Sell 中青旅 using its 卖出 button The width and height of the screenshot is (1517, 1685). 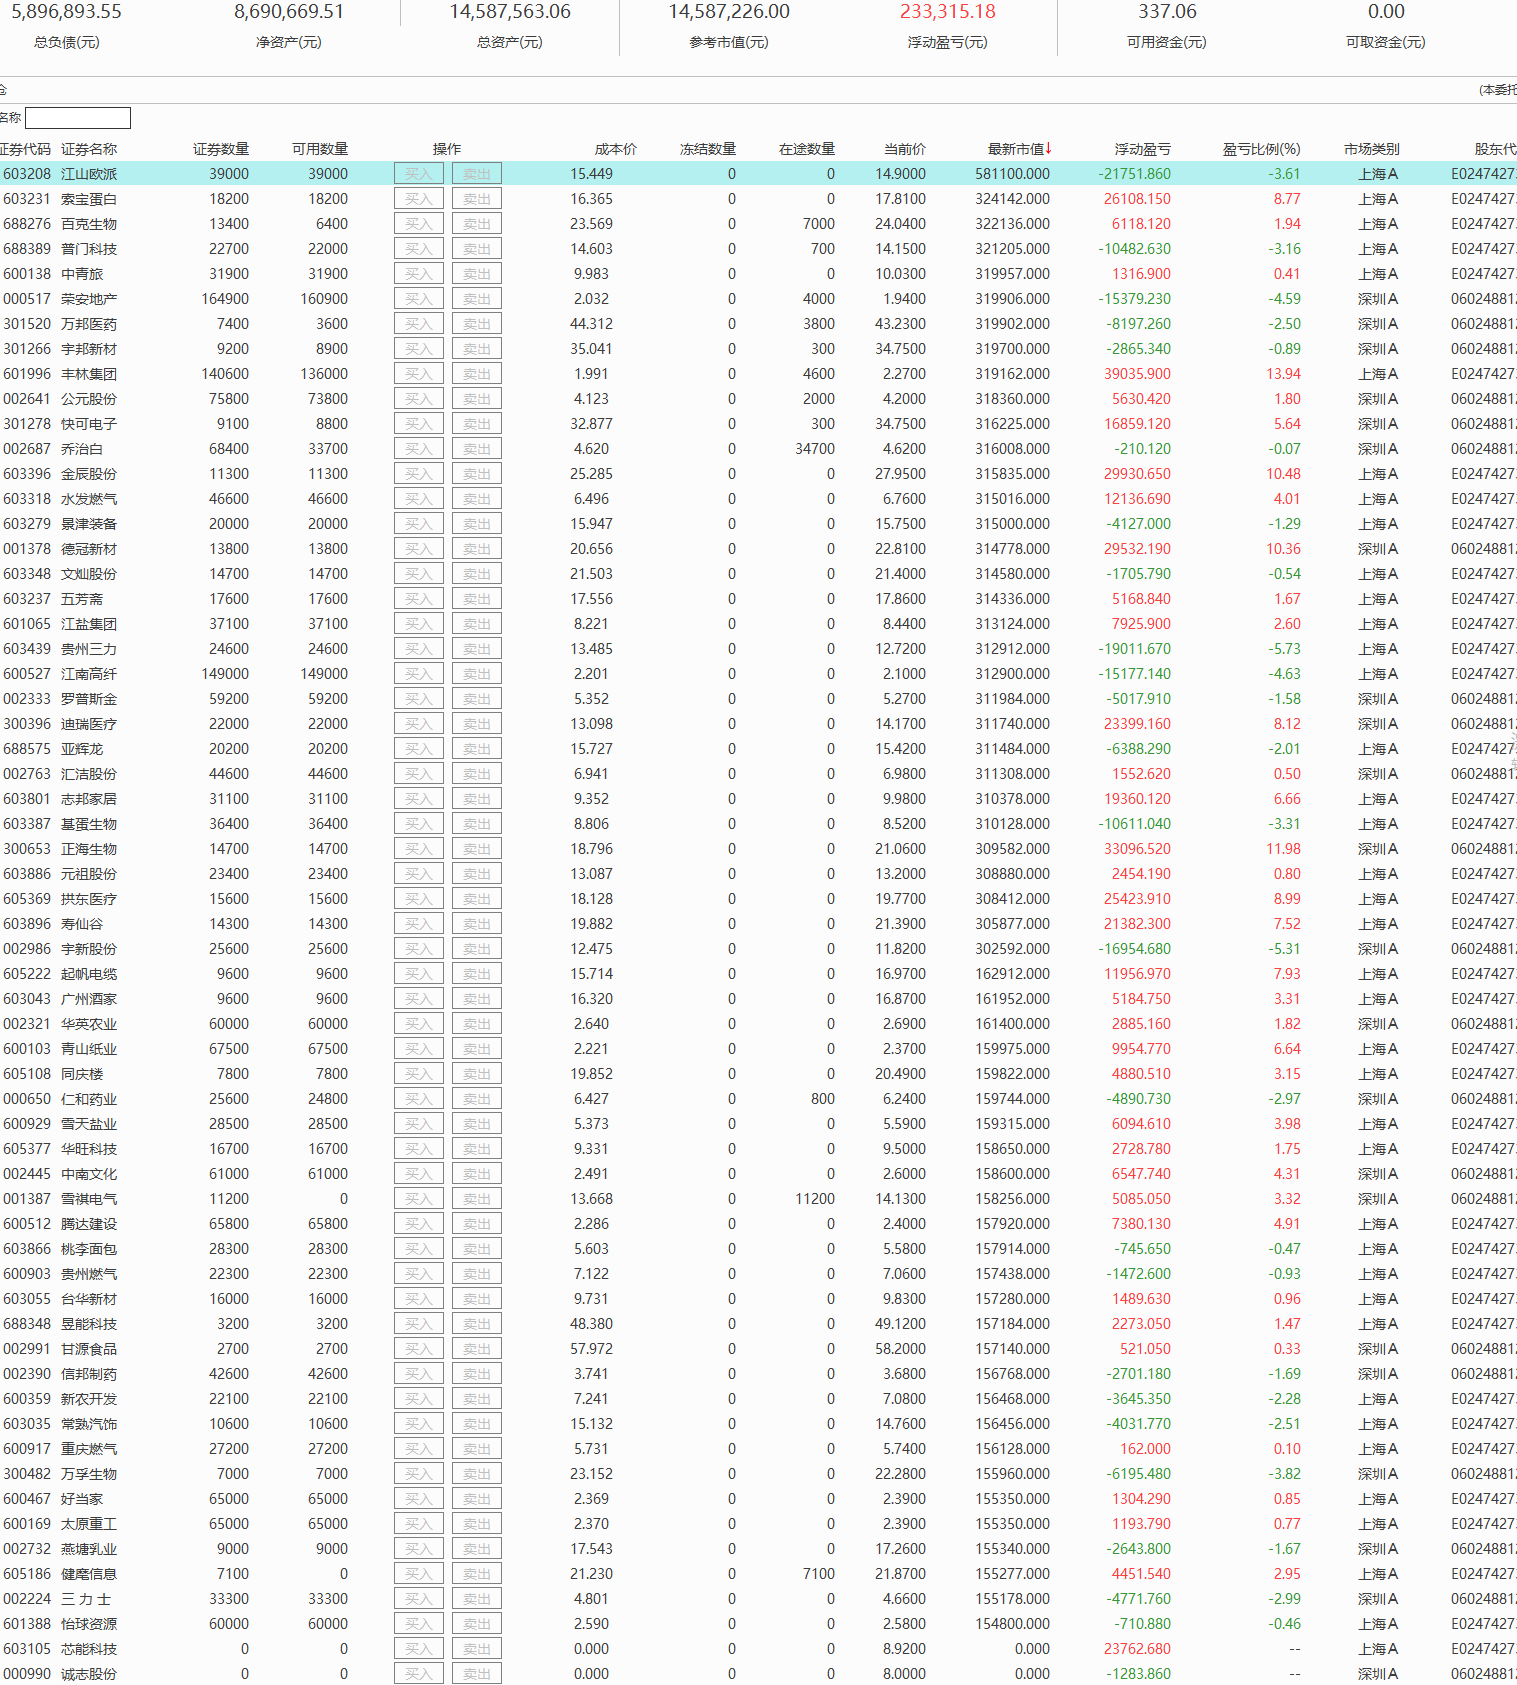tap(477, 274)
